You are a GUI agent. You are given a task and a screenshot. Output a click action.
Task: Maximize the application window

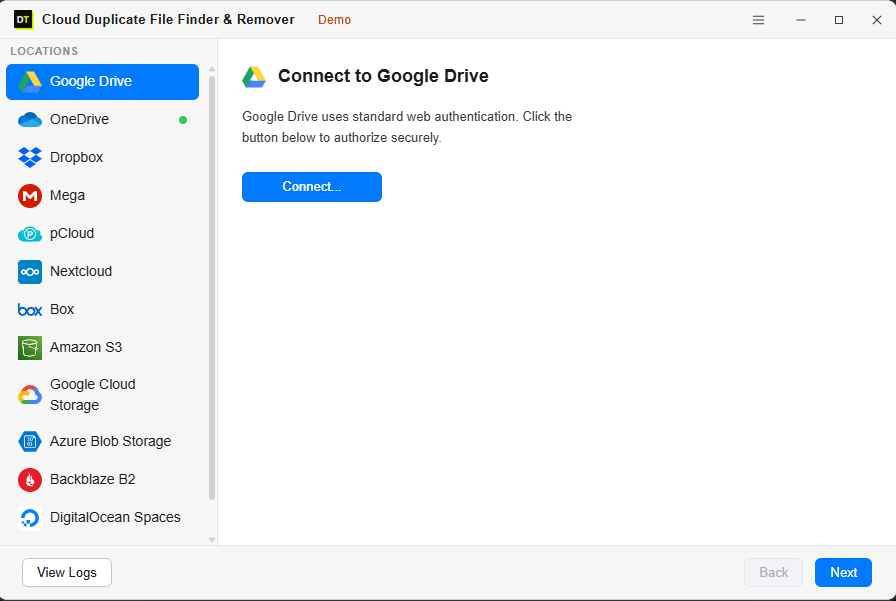click(x=839, y=20)
